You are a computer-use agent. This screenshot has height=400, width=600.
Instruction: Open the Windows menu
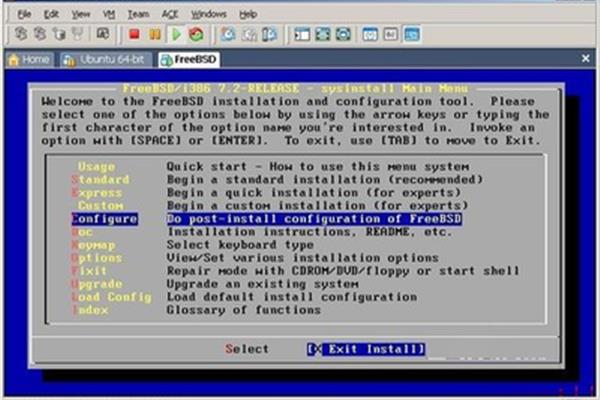(x=209, y=15)
